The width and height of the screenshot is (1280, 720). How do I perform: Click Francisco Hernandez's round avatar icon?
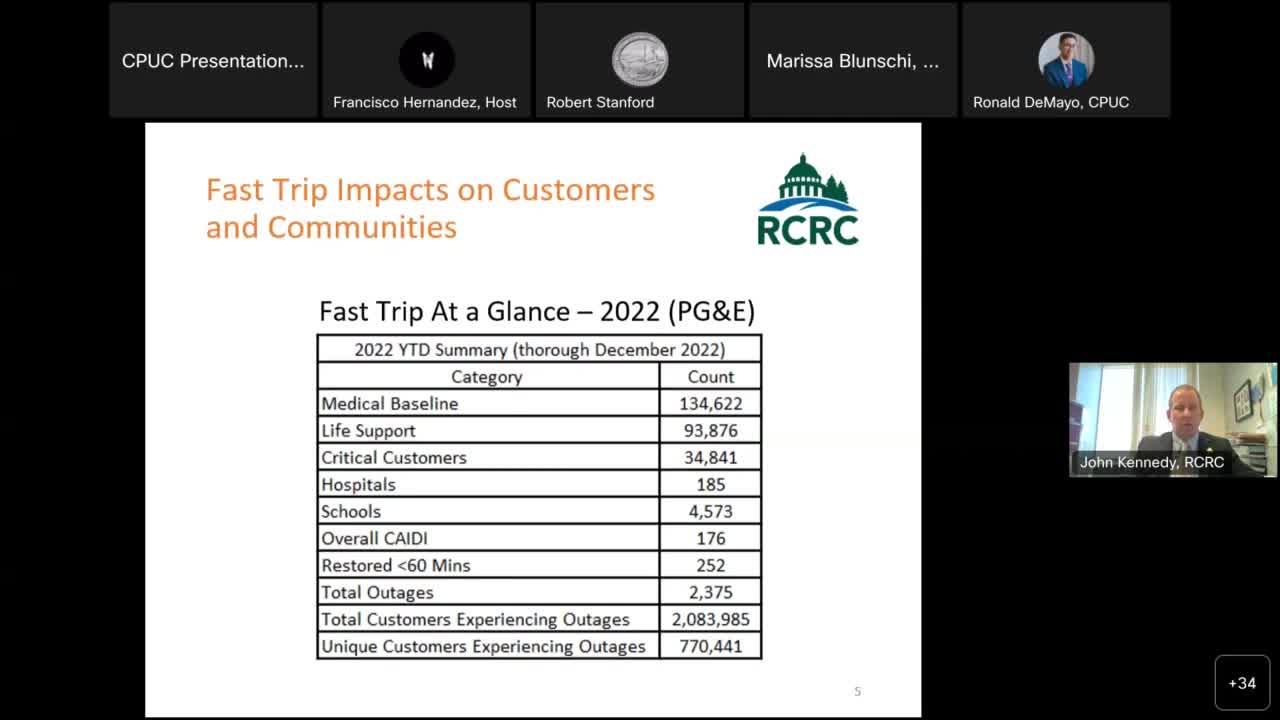click(x=427, y=60)
